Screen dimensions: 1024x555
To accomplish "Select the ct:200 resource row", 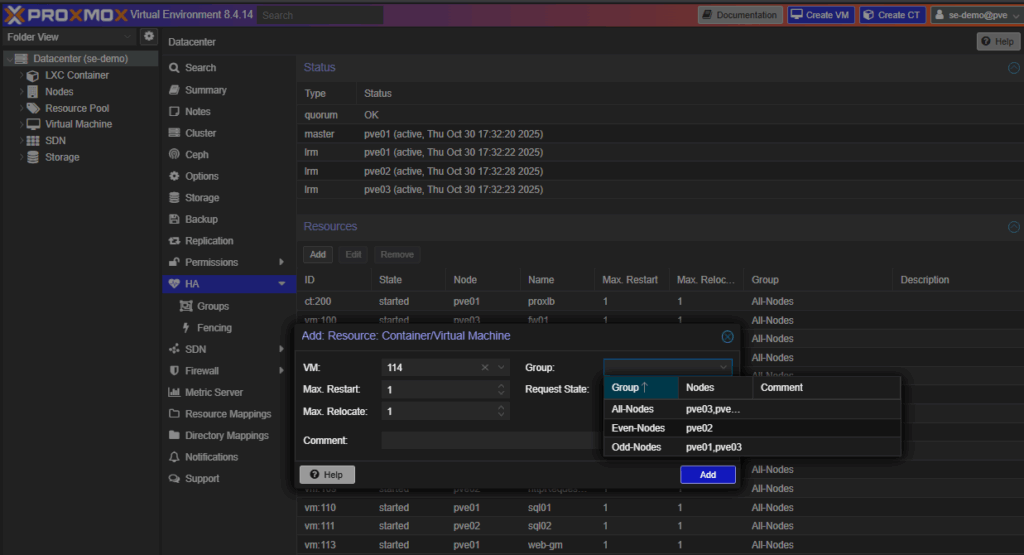I will click(x=660, y=302).
